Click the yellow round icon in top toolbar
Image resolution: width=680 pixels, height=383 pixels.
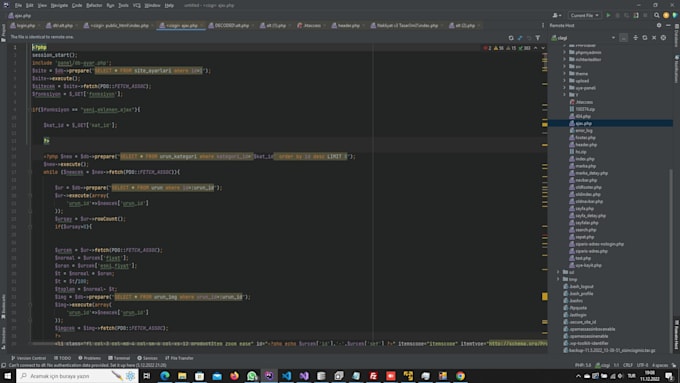point(666,15)
